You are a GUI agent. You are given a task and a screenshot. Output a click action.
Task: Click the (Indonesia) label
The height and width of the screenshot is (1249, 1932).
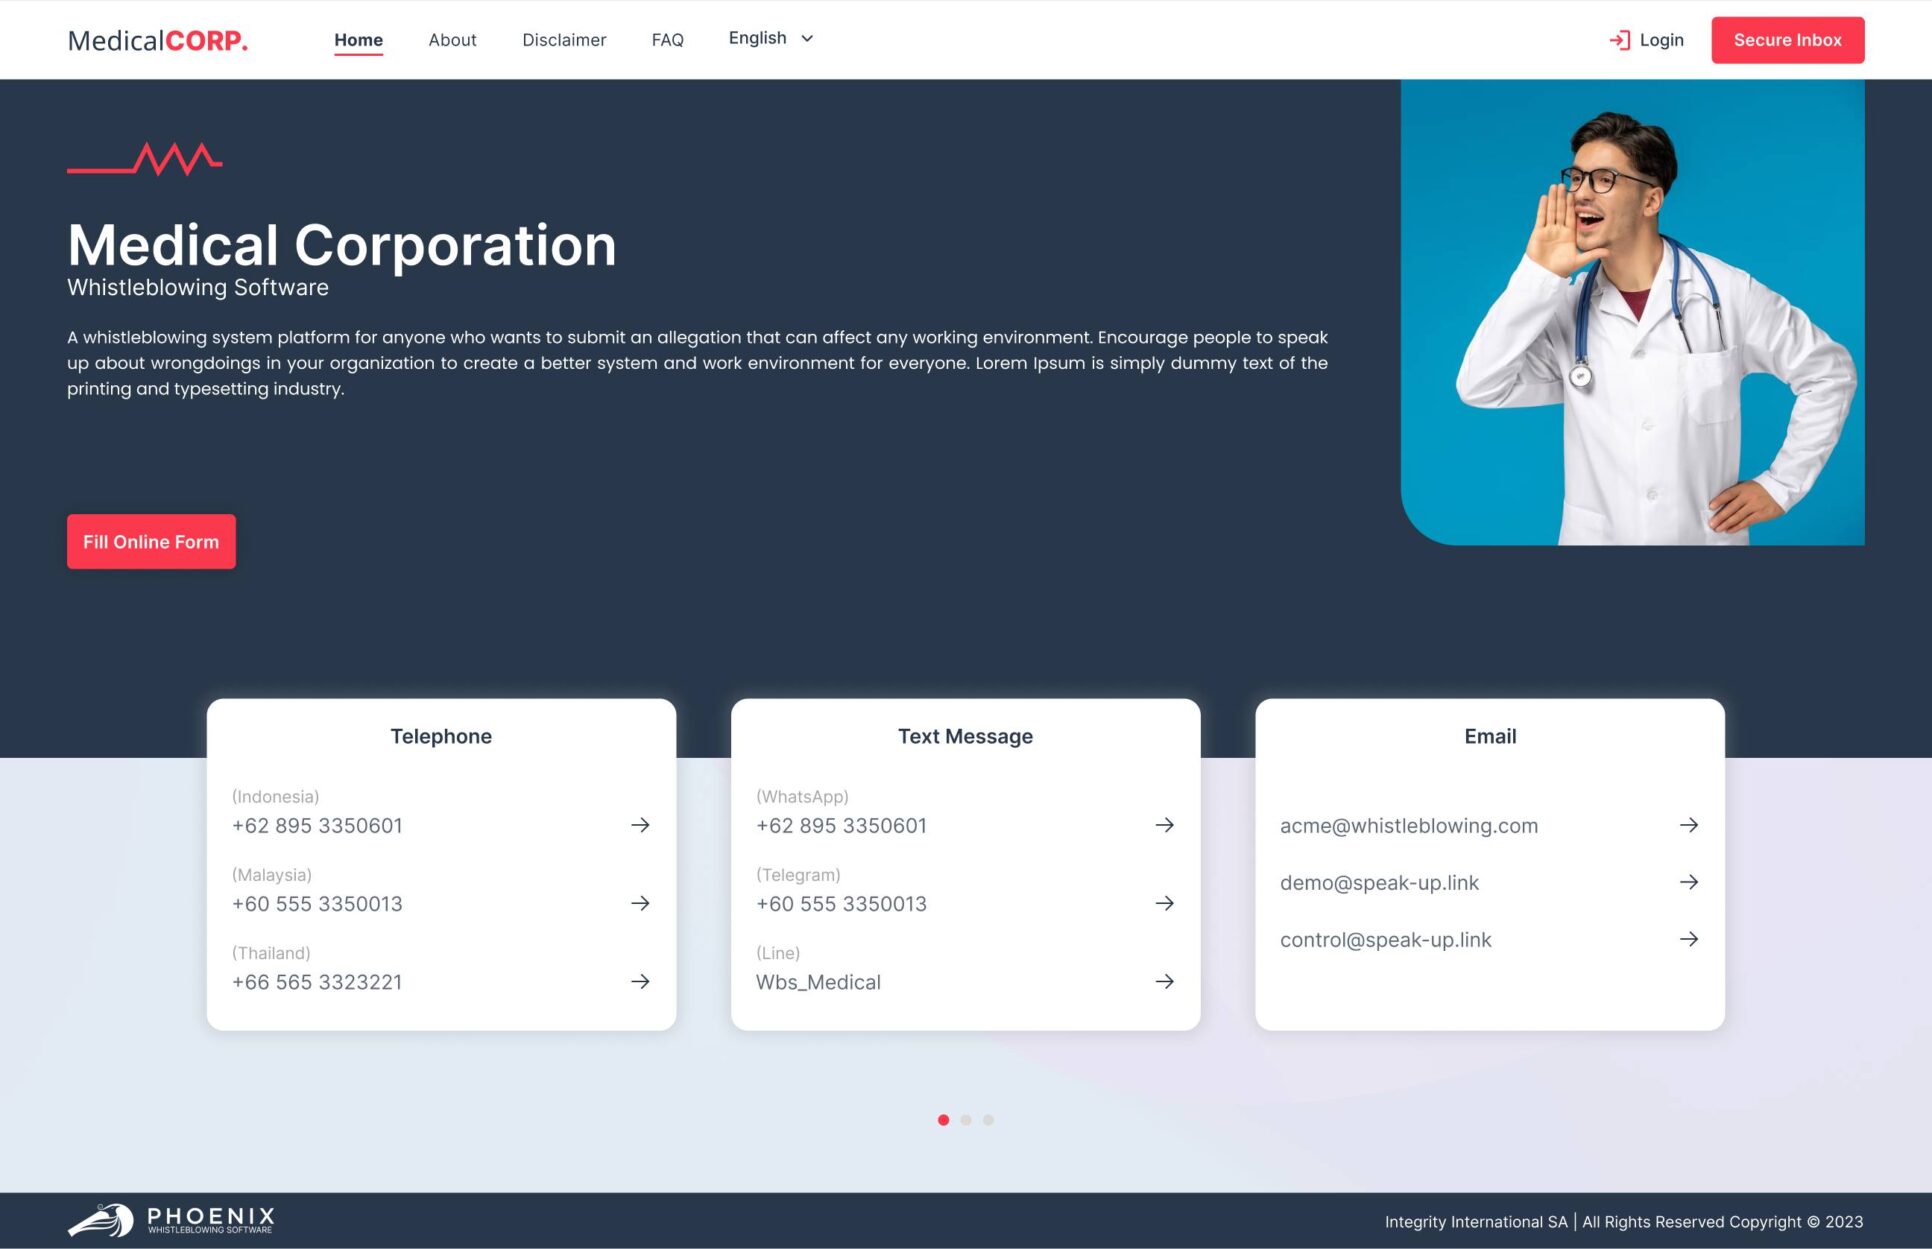point(275,797)
